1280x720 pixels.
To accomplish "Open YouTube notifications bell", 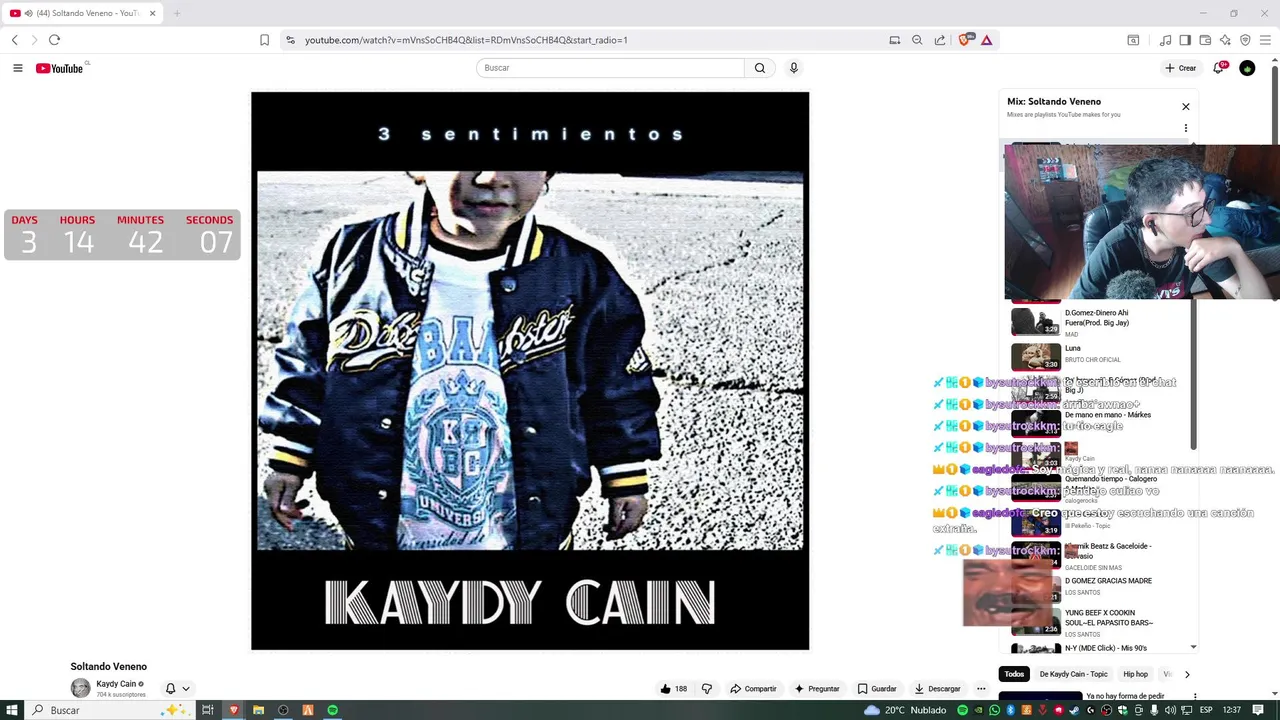I will (1219, 68).
